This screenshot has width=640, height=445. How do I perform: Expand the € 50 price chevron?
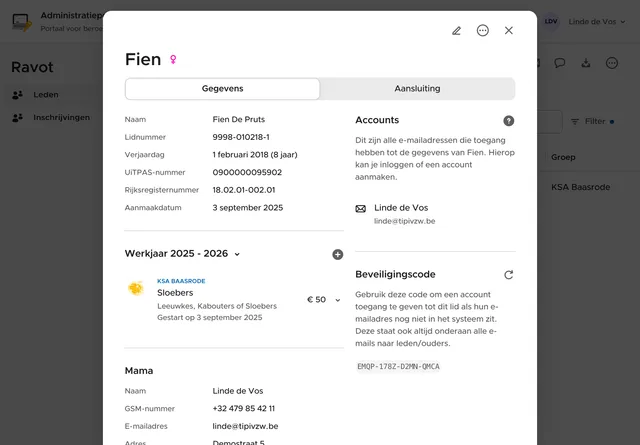pyautogui.click(x=338, y=300)
